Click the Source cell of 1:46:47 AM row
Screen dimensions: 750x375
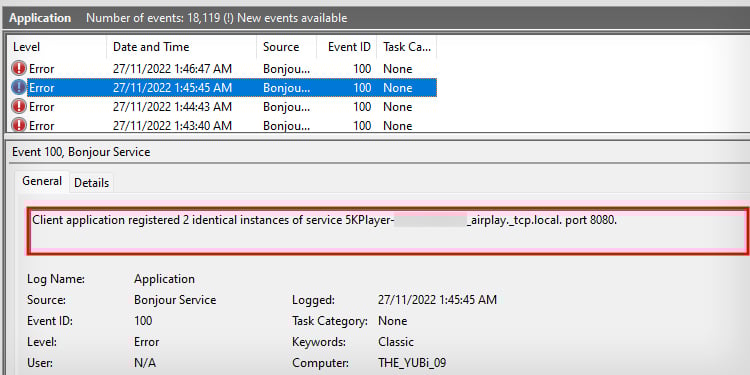tap(287, 69)
